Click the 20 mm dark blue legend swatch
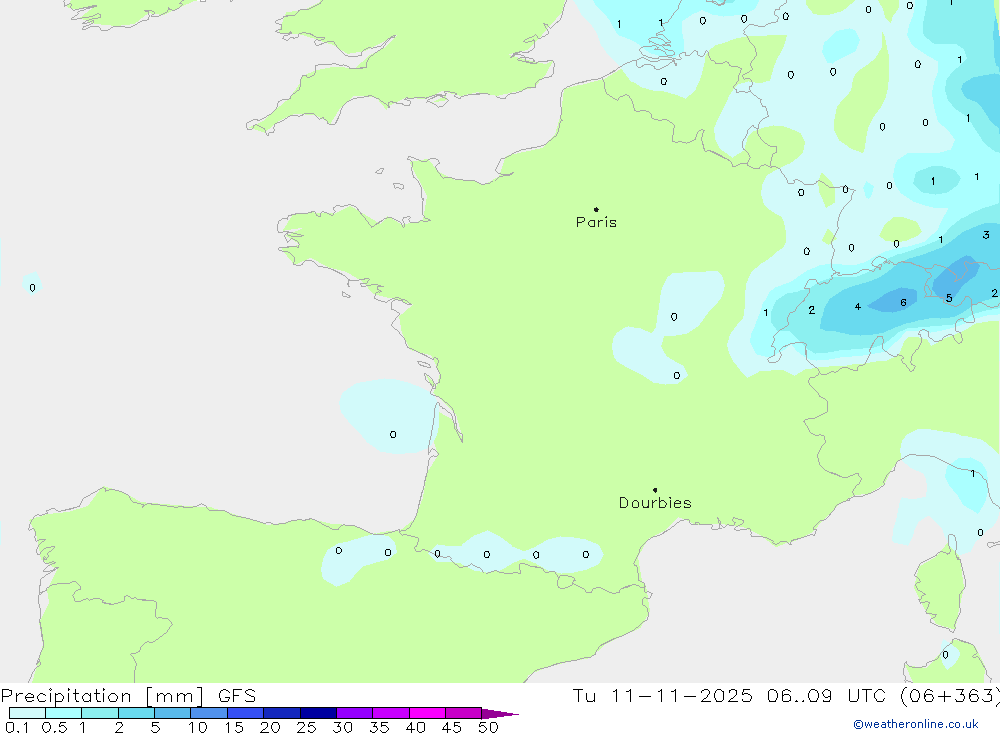1000x733 pixels. point(281,713)
